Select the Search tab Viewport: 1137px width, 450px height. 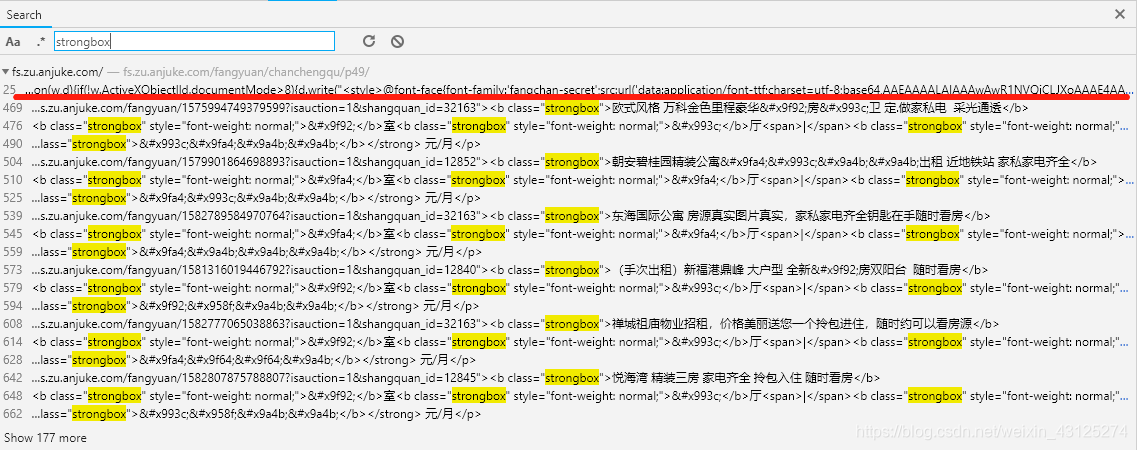[24, 14]
